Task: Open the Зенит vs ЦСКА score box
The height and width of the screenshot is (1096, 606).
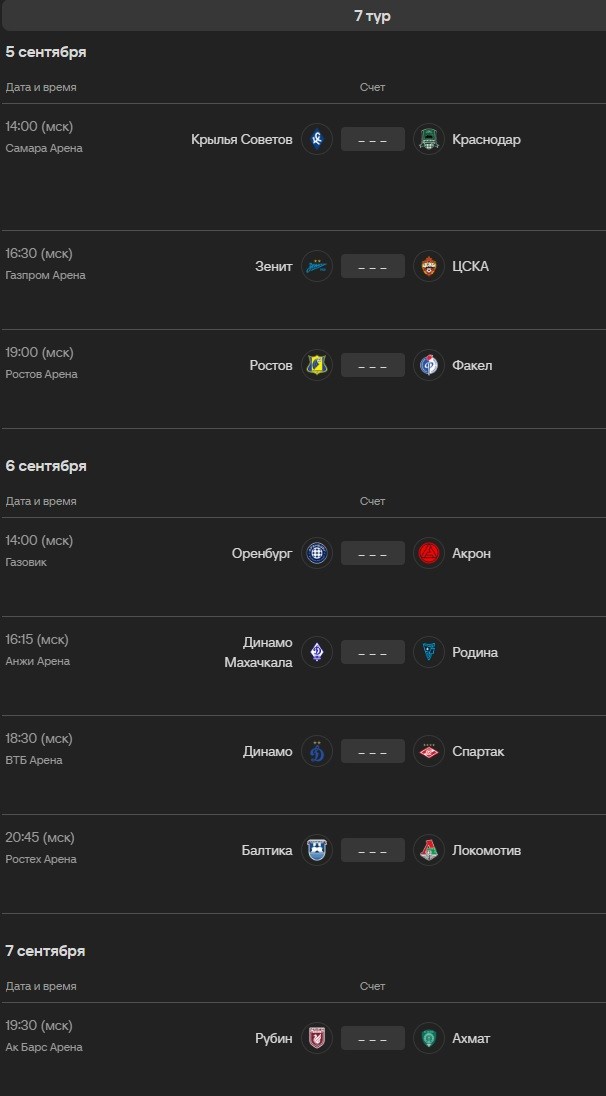Action: [x=373, y=266]
